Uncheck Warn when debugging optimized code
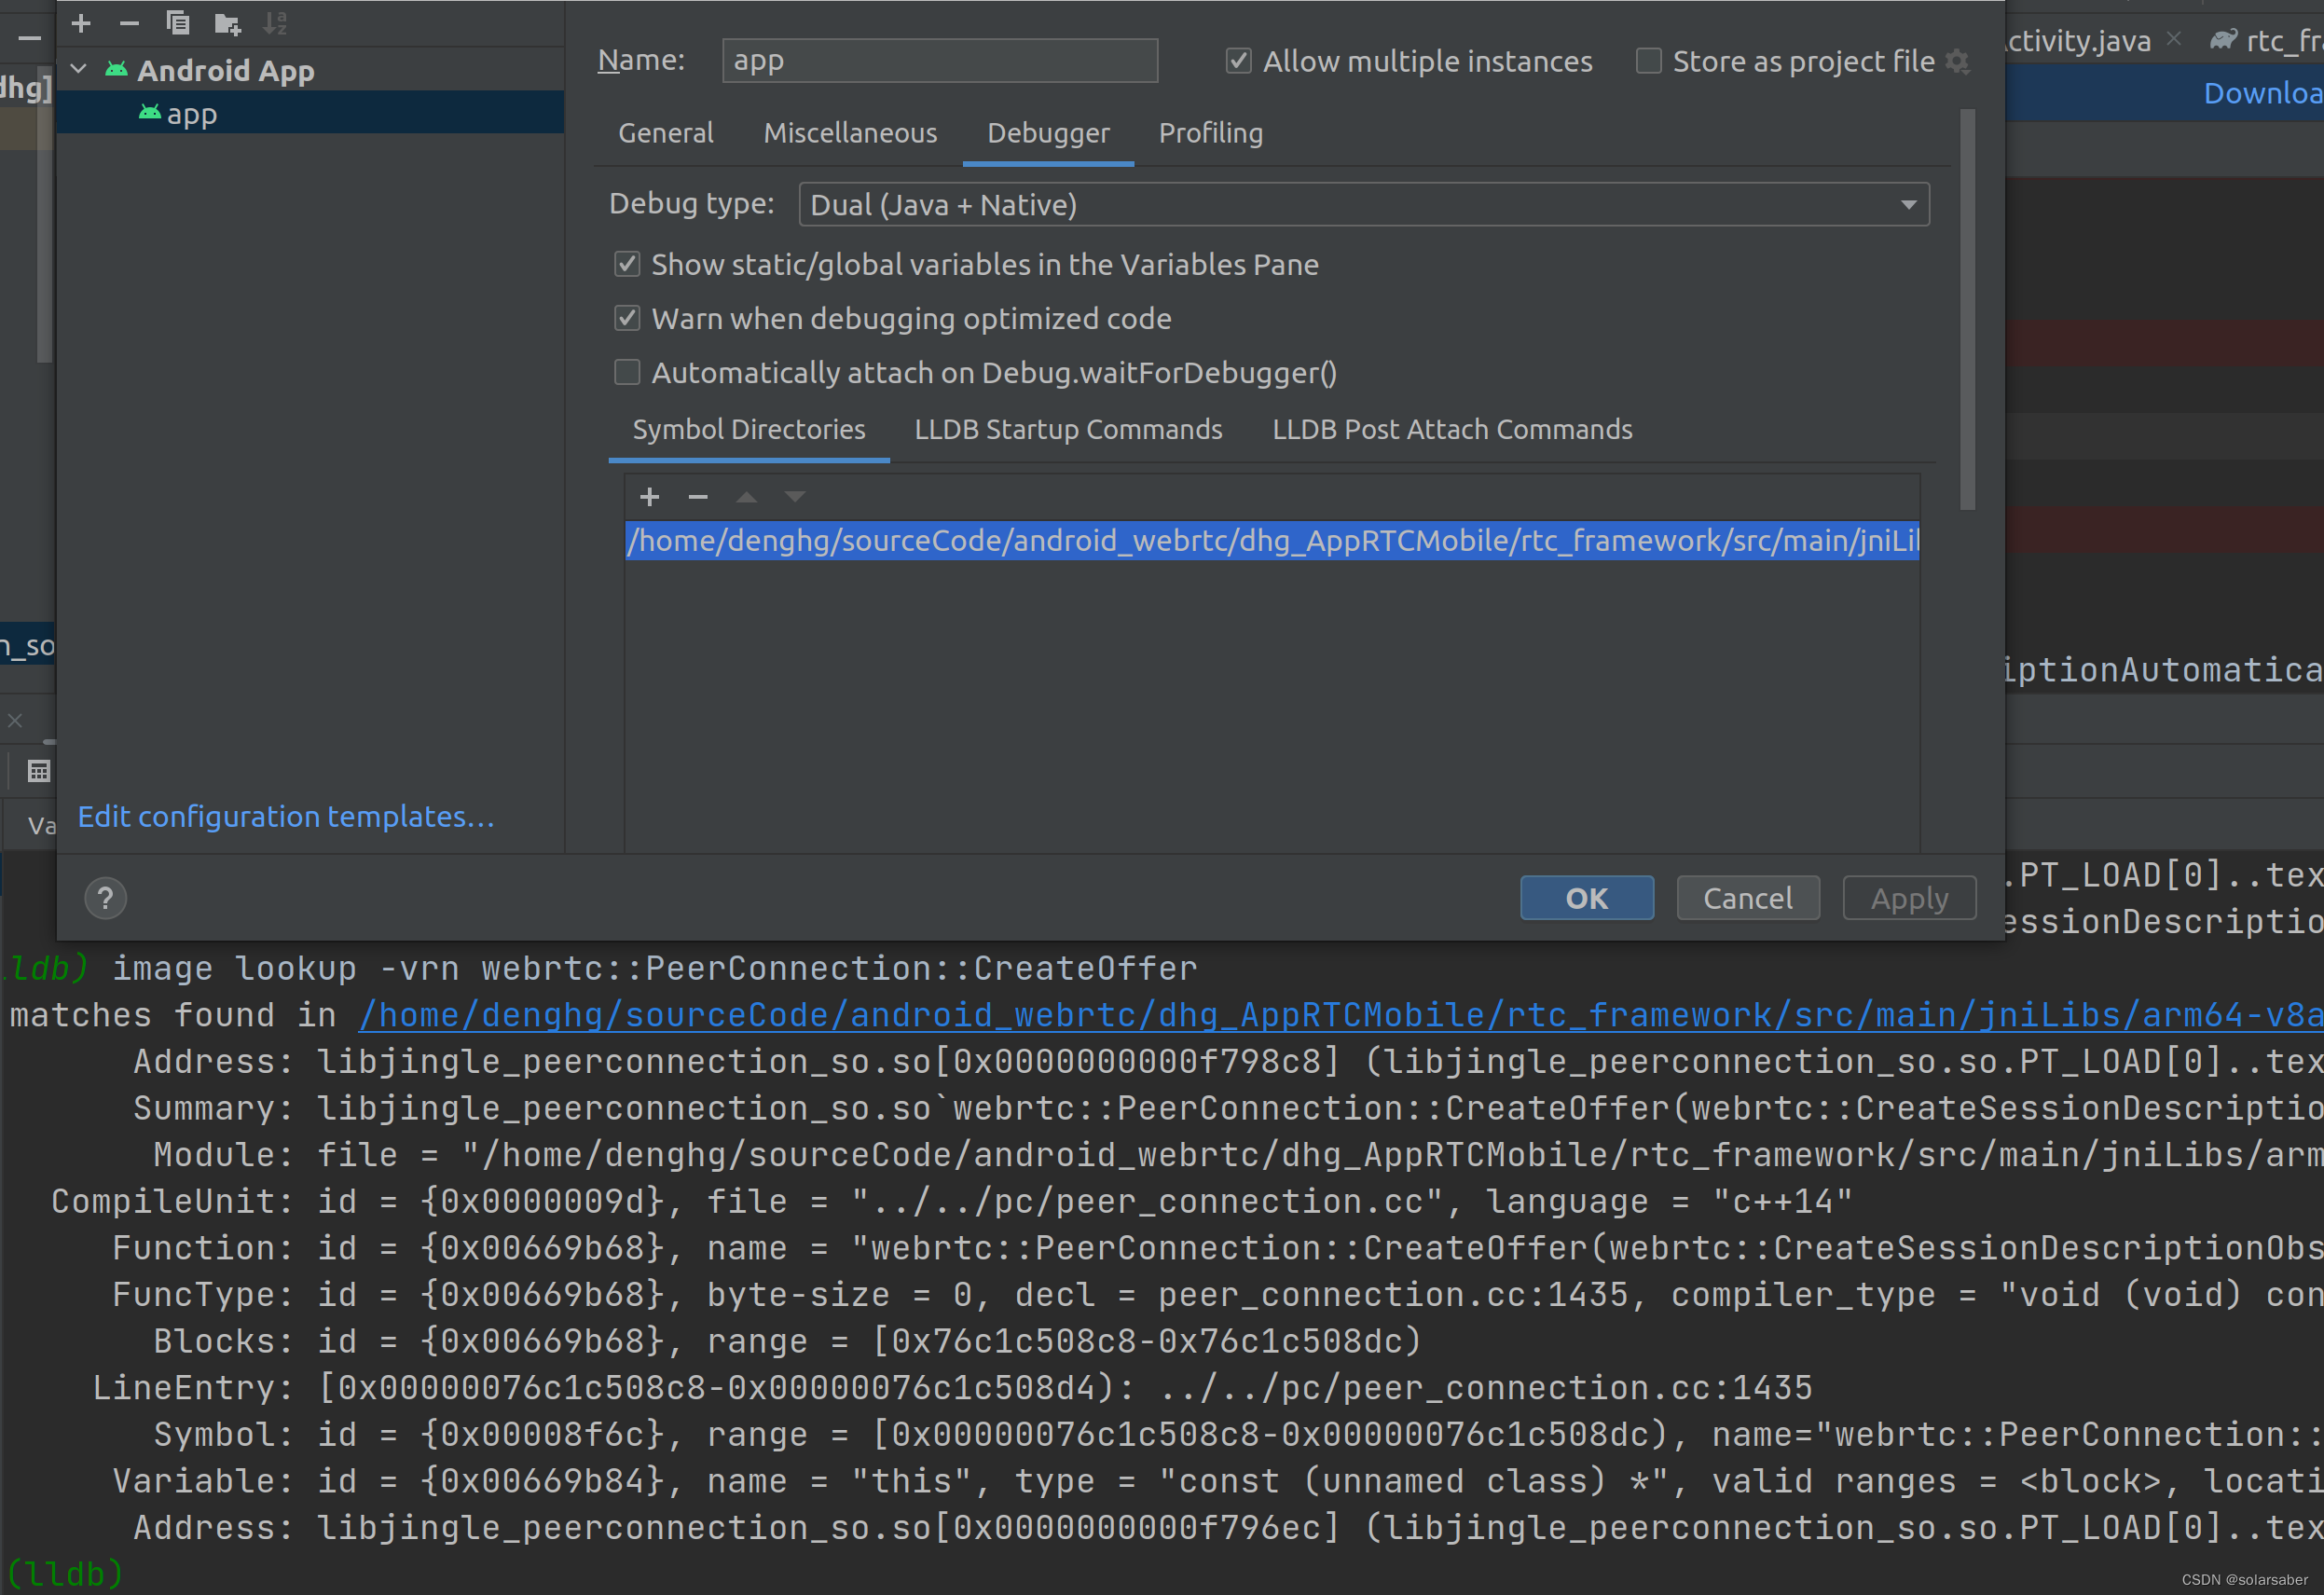2324x1595 pixels. 627,319
